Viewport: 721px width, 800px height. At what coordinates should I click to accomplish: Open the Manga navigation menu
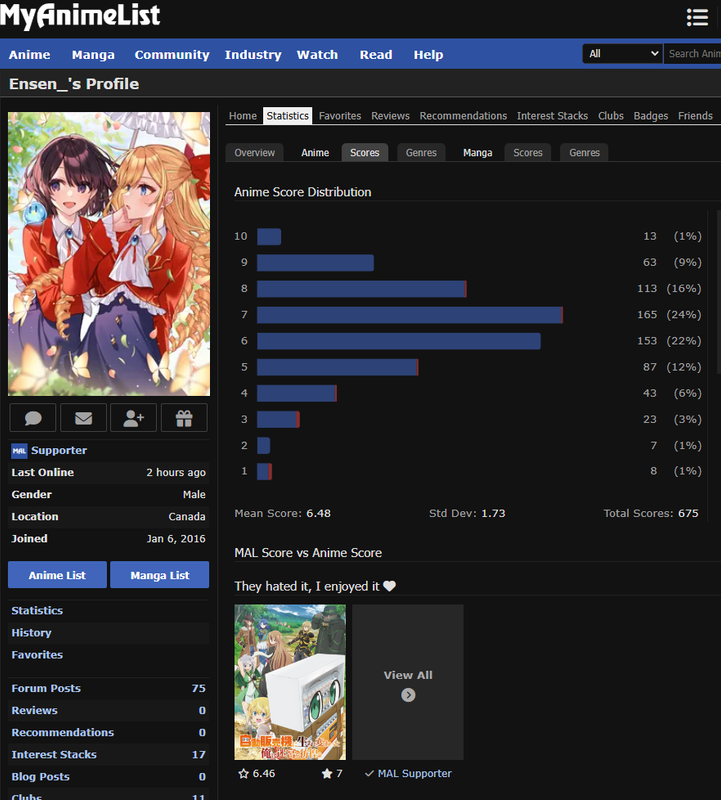(93, 55)
